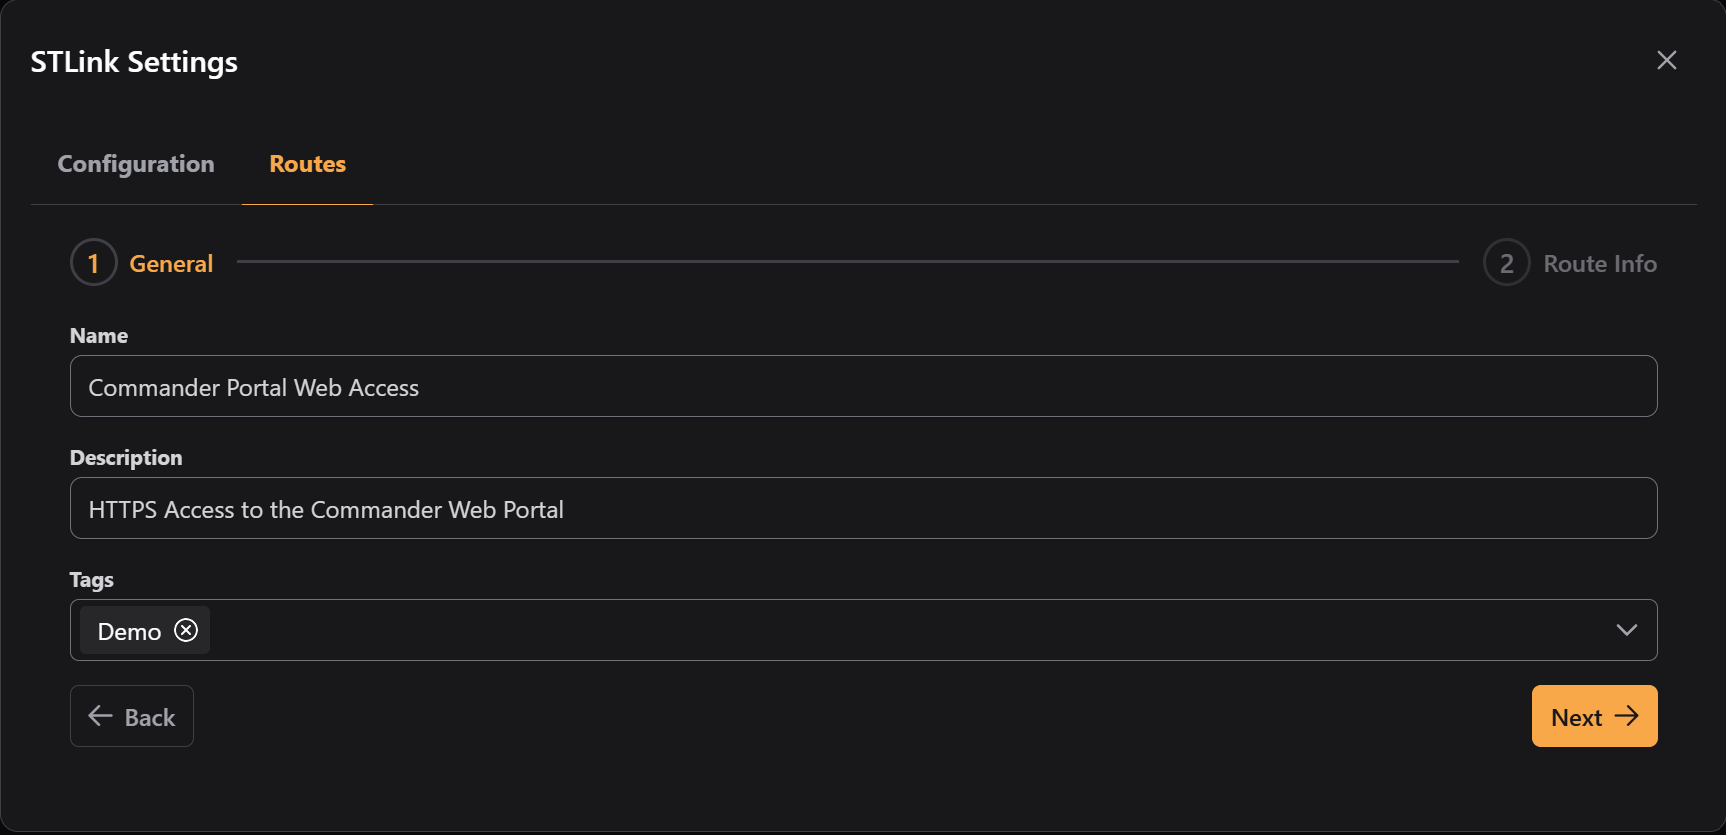The image size is (1726, 835).
Task: Select the Routes tab
Action: 307,164
